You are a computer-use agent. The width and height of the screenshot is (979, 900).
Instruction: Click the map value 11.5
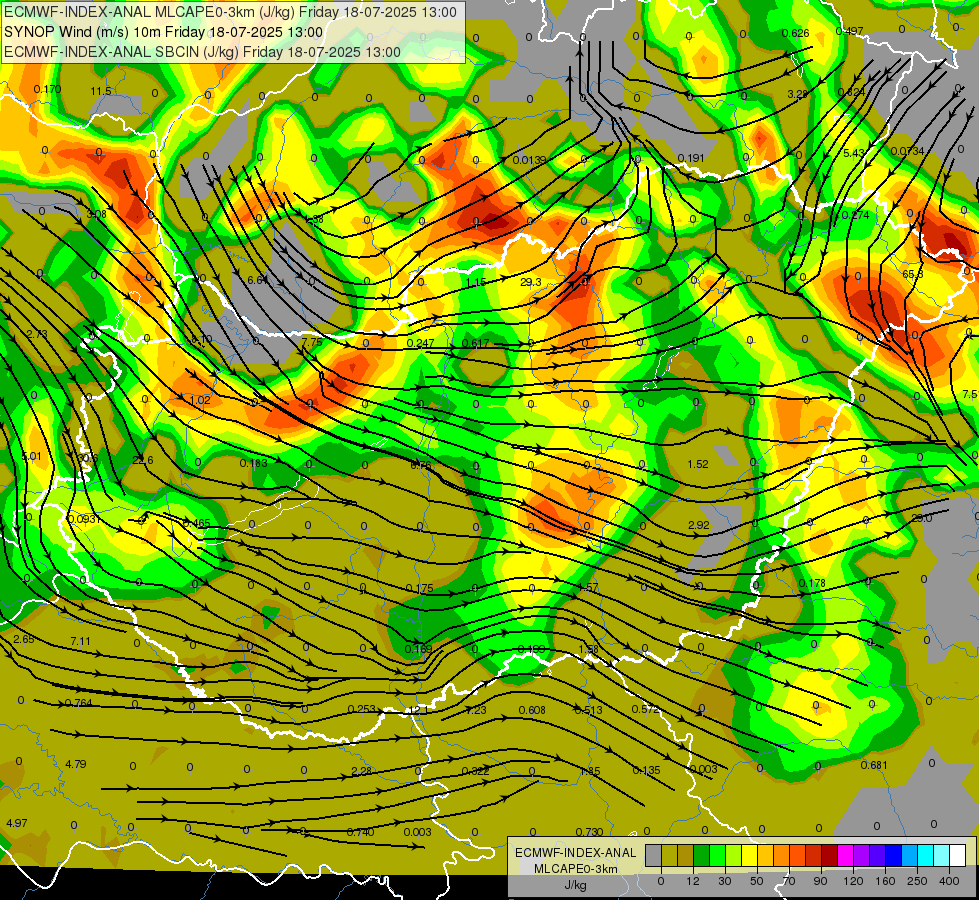[x=101, y=91]
